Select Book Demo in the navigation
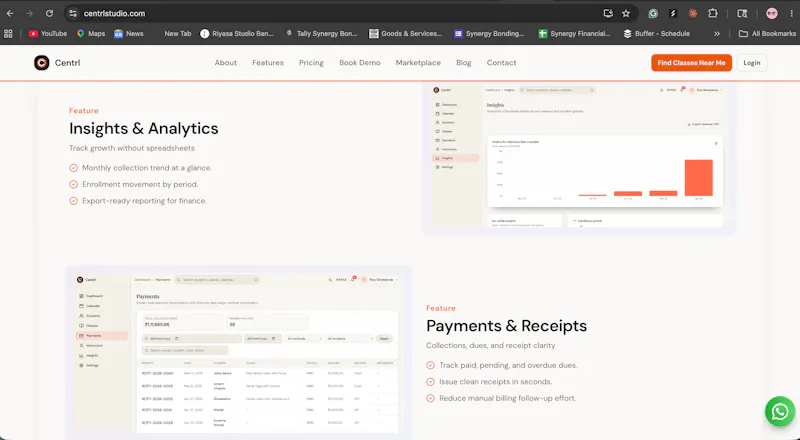 [360, 63]
